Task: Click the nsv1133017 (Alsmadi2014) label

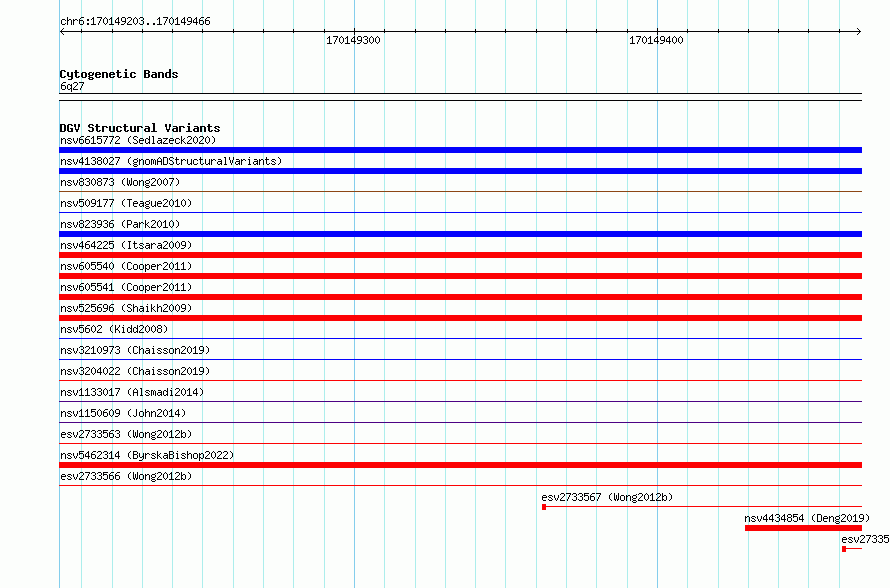Action: (x=132, y=392)
